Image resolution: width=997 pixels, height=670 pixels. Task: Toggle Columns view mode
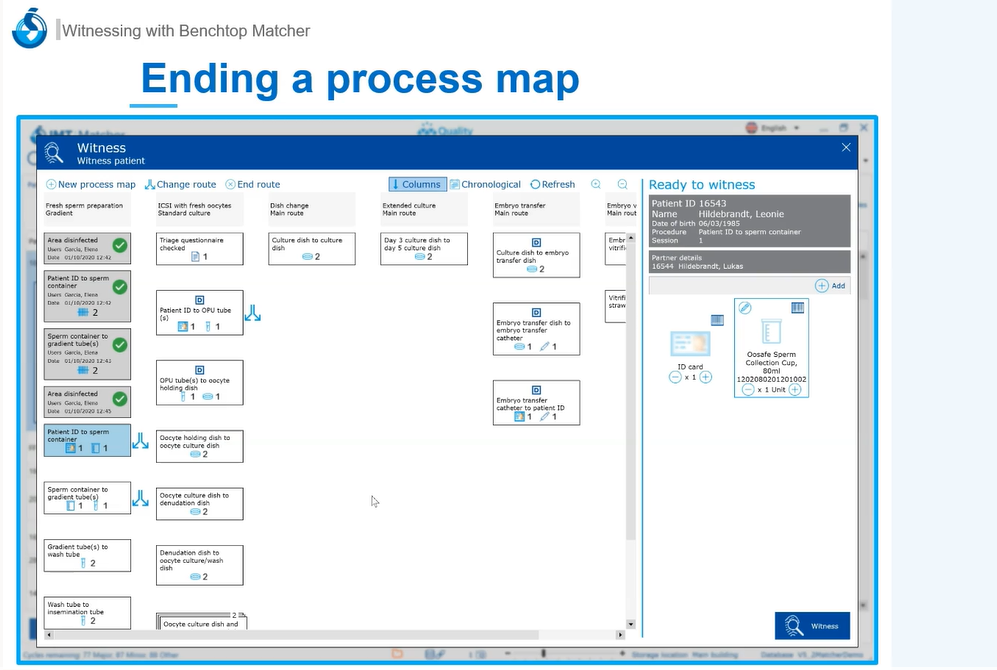(417, 184)
